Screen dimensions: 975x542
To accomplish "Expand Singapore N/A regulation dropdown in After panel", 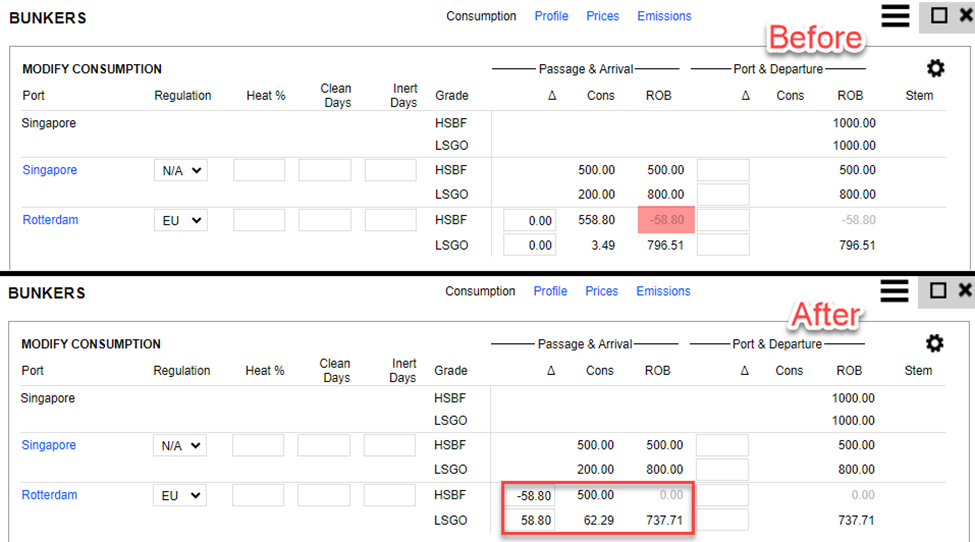I will click(x=180, y=446).
